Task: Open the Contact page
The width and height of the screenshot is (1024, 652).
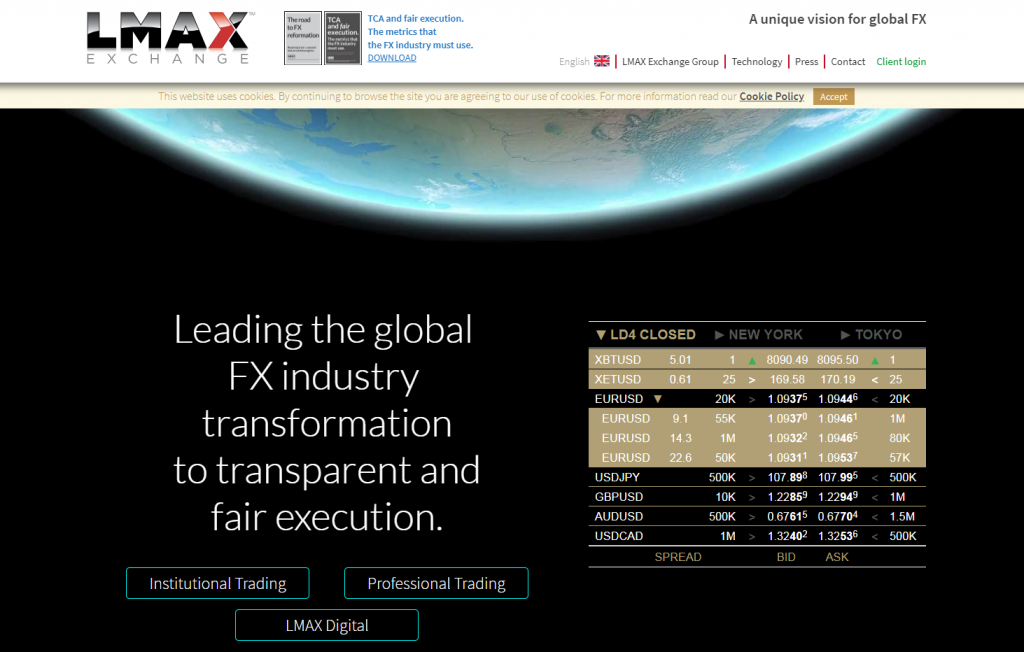Action: tap(848, 61)
